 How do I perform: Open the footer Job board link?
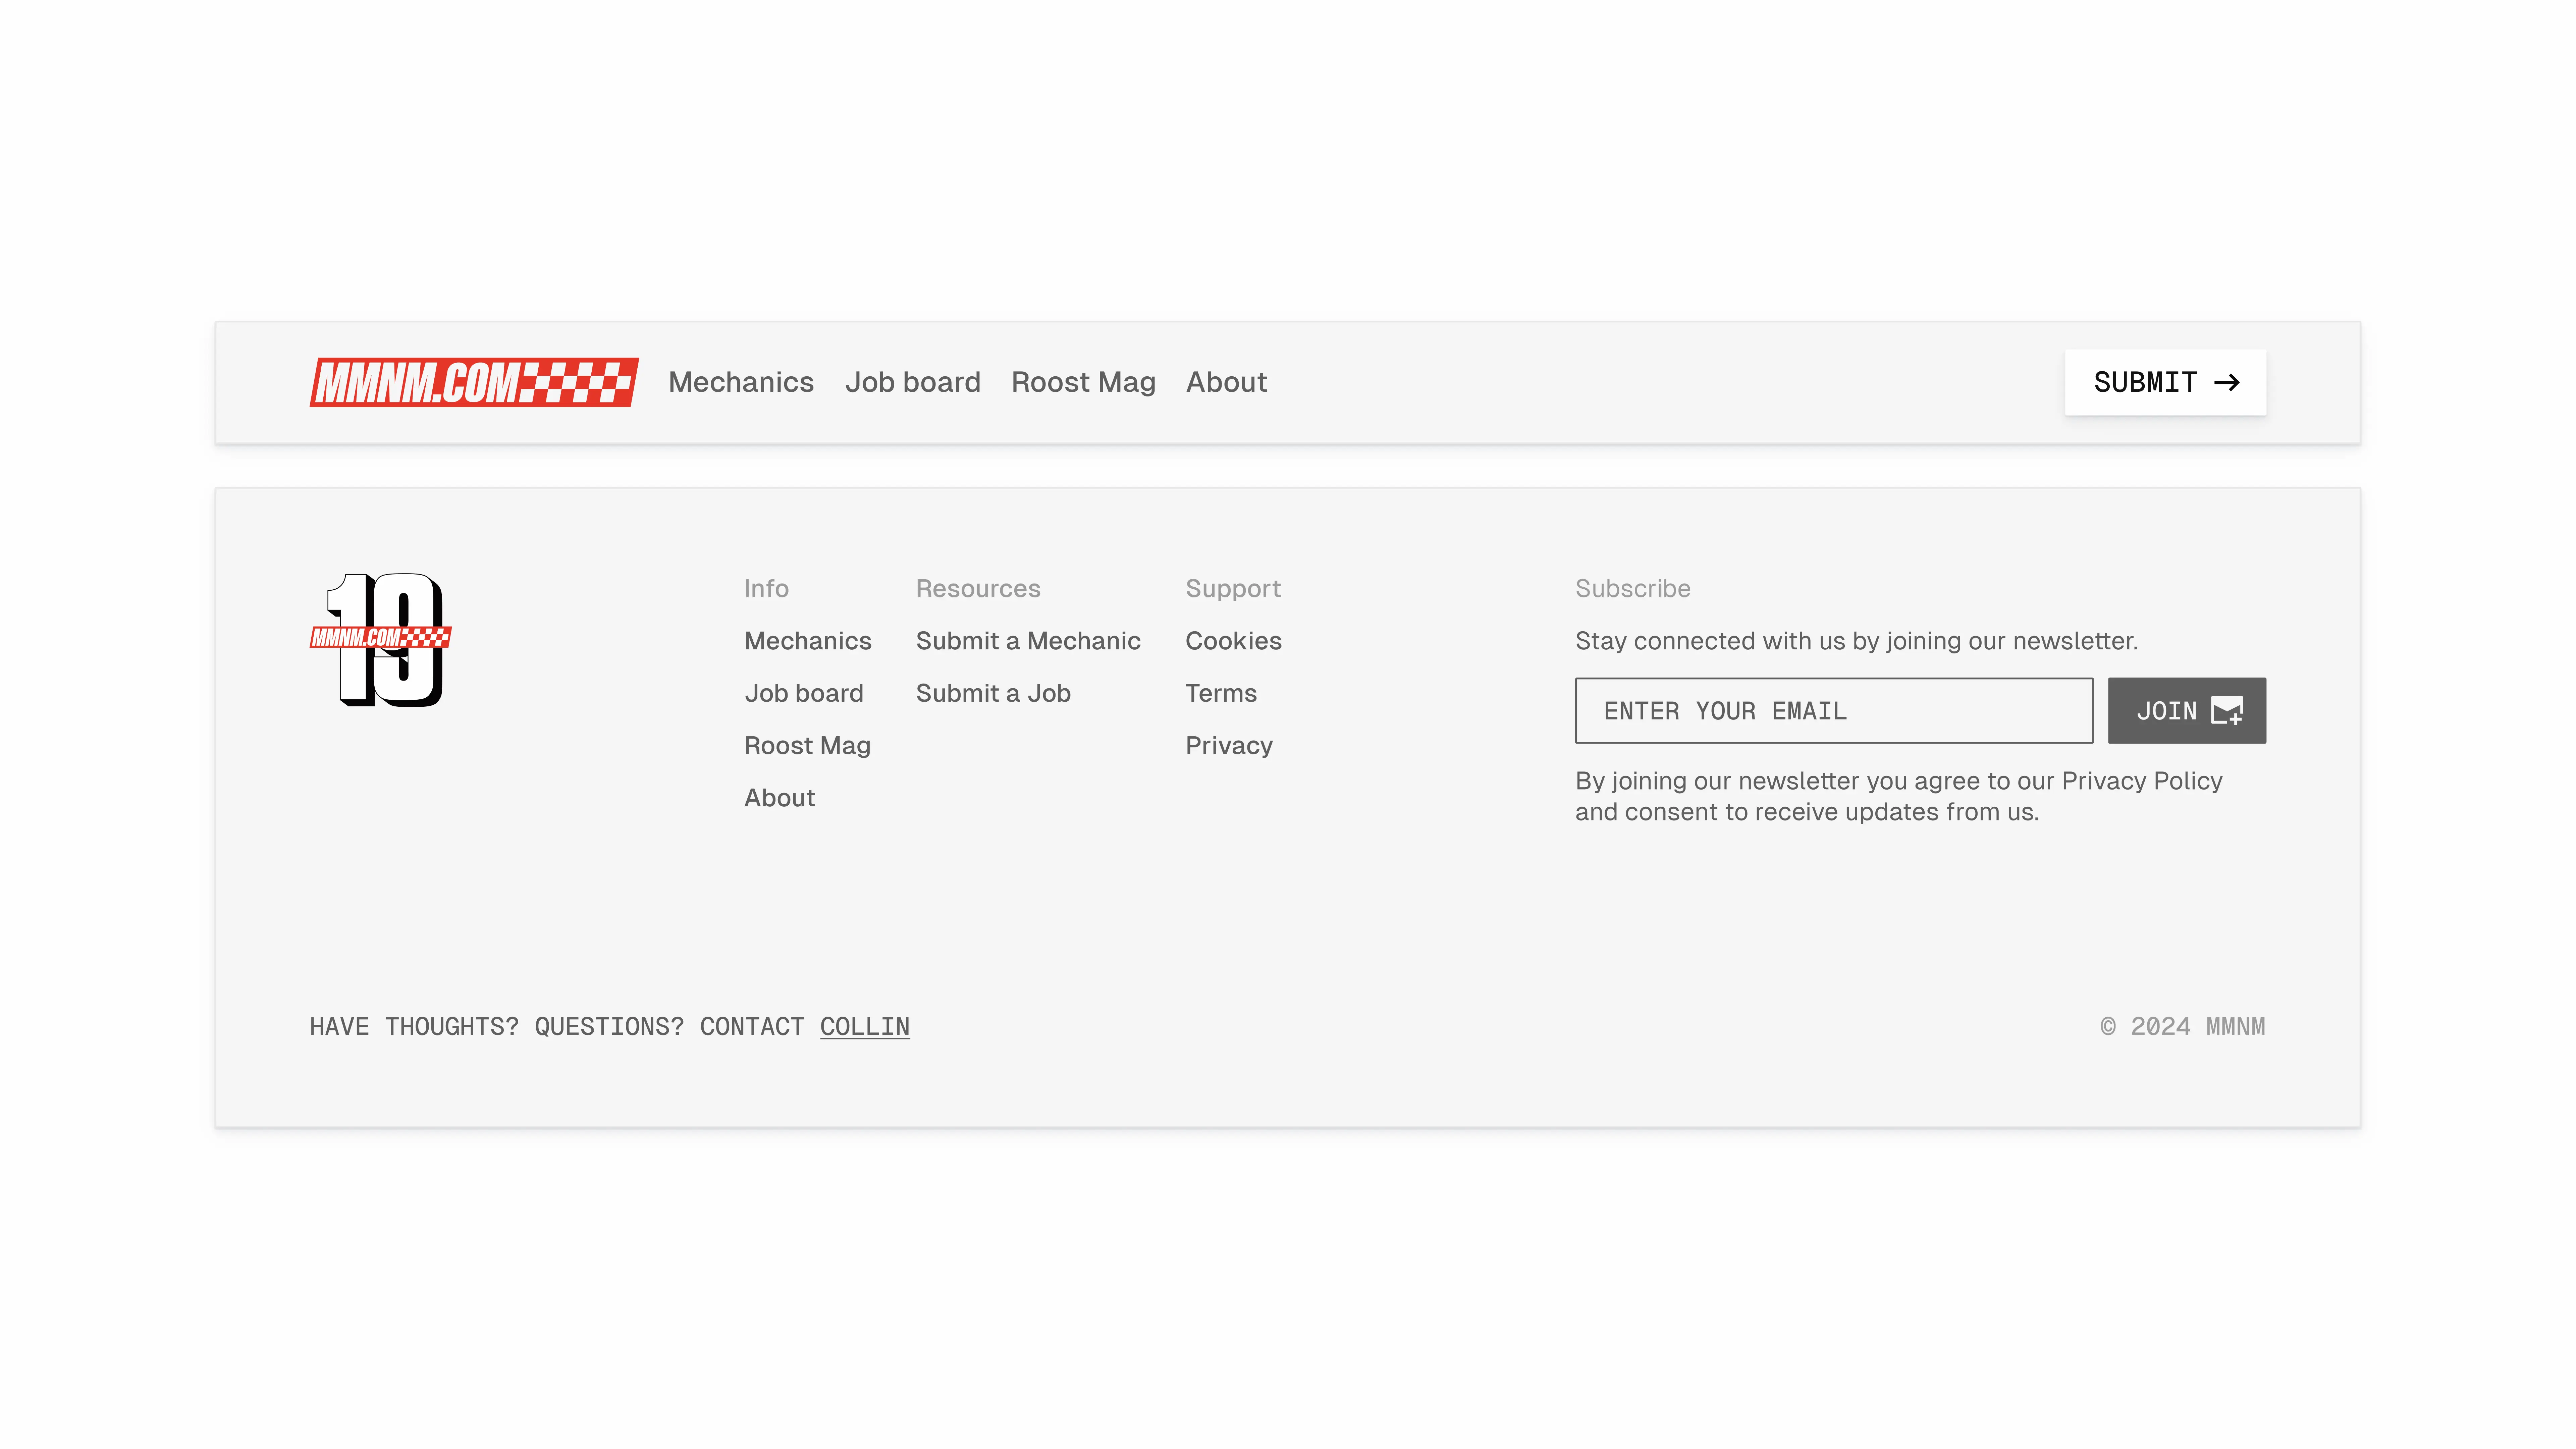[804, 693]
